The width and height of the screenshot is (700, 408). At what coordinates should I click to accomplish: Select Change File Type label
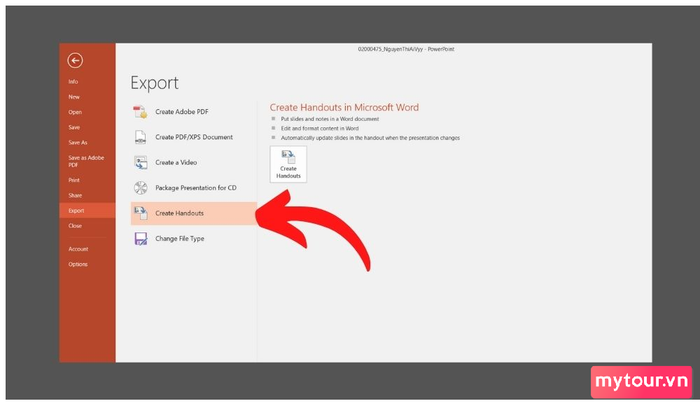pyautogui.click(x=179, y=238)
